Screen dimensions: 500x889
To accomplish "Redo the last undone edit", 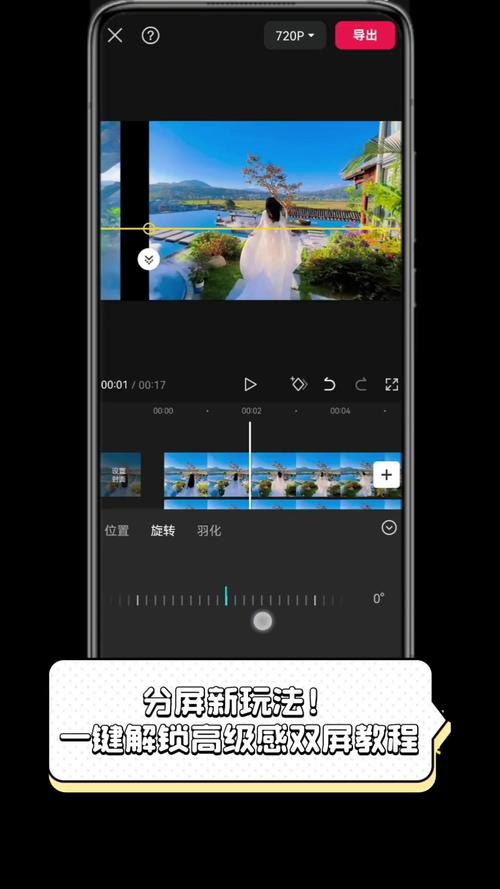I will click(361, 384).
